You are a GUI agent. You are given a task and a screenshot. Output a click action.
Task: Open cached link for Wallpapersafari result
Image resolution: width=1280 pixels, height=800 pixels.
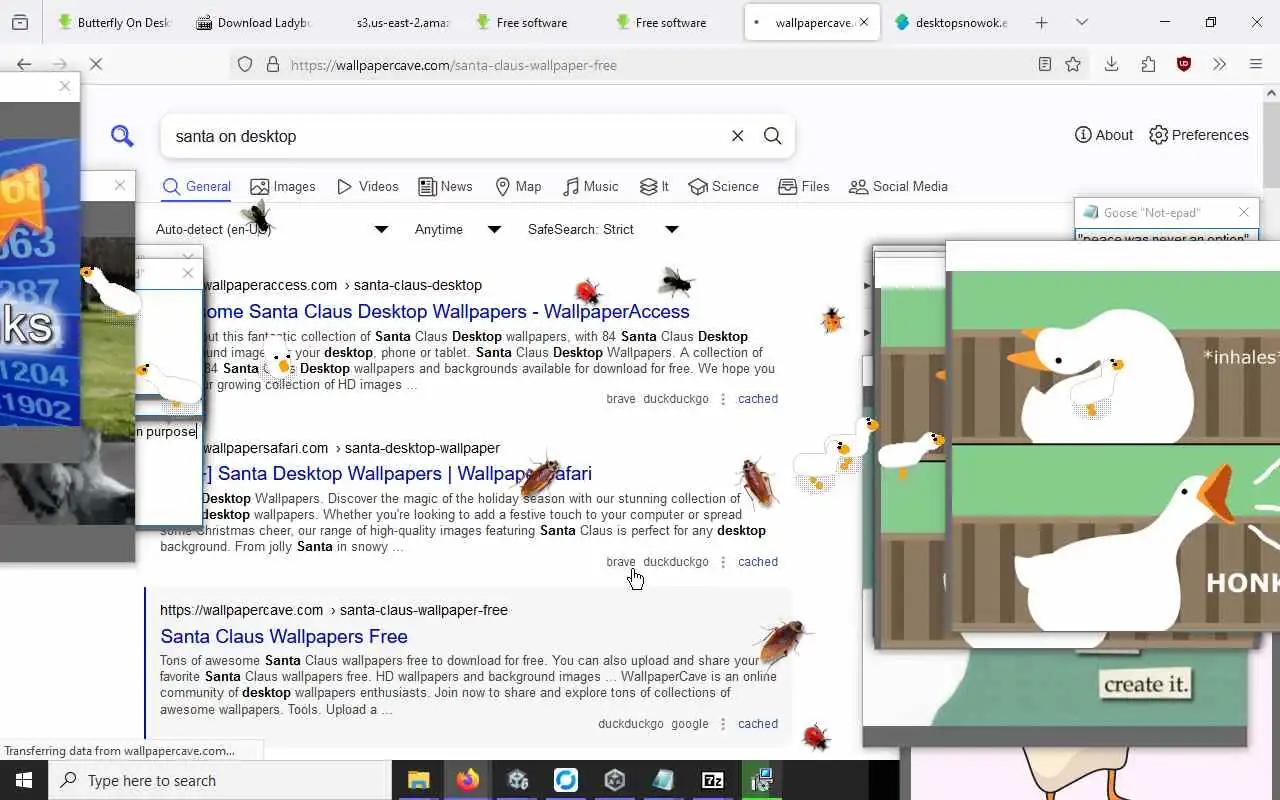(x=758, y=562)
